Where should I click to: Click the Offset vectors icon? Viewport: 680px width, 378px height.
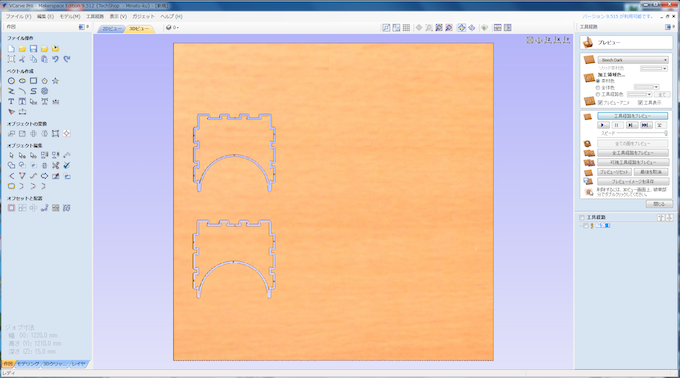pos(11,208)
